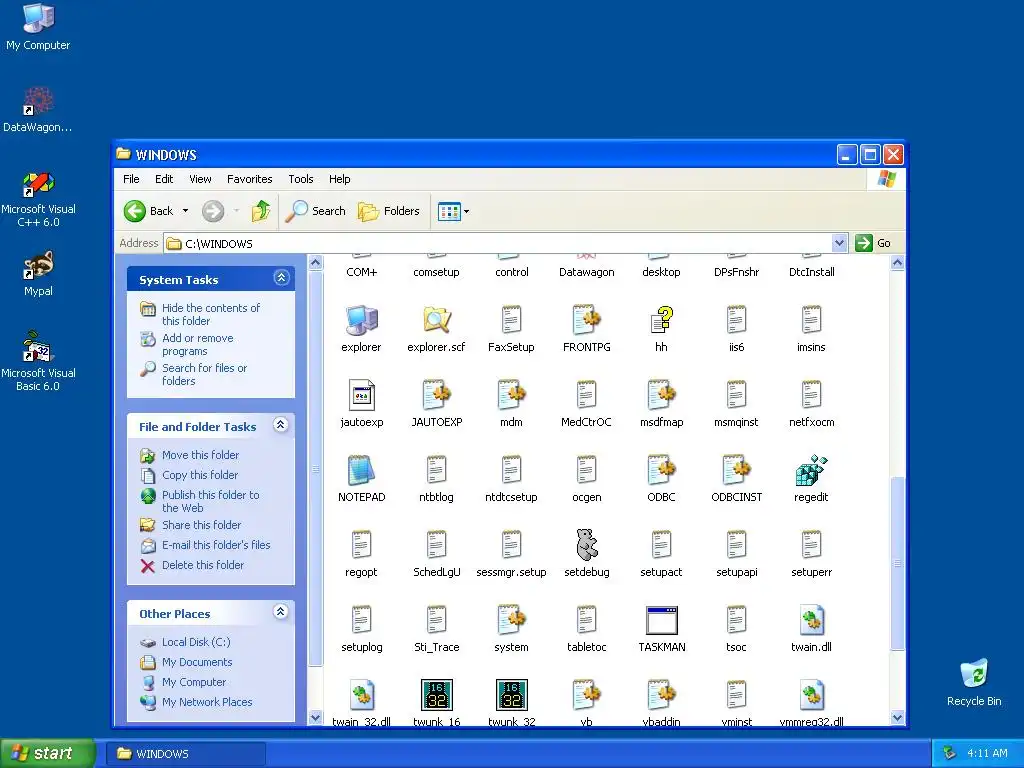Image resolution: width=1024 pixels, height=768 pixels.
Task: Click the Go button
Action: click(x=873, y=243)
